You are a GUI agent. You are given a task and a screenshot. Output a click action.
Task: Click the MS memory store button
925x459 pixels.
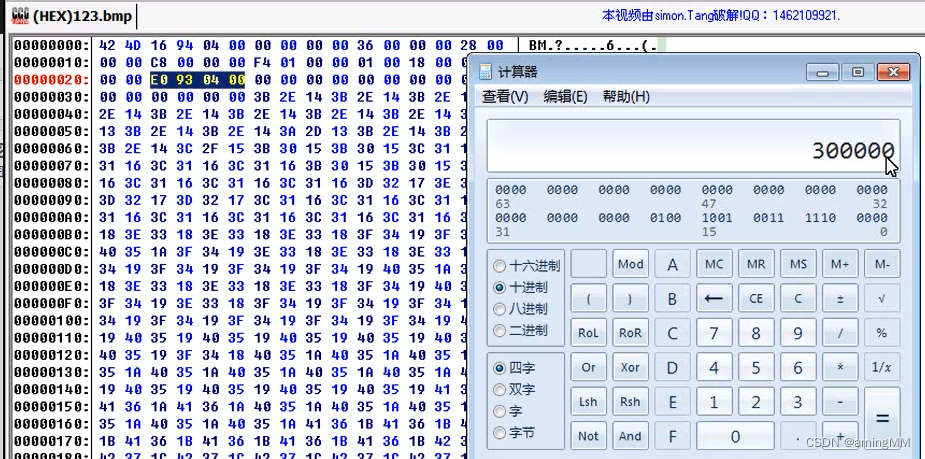tap(798, 264)
